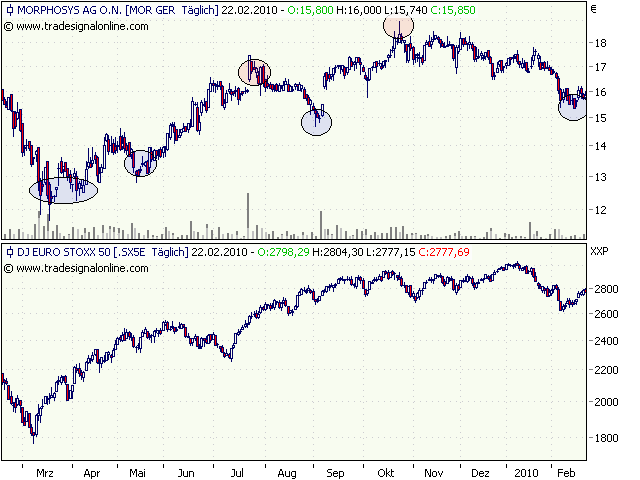Open tradesignalonline.com link in the EURO STOXX chart
The image size is (640, 480).
pos(82,269)
